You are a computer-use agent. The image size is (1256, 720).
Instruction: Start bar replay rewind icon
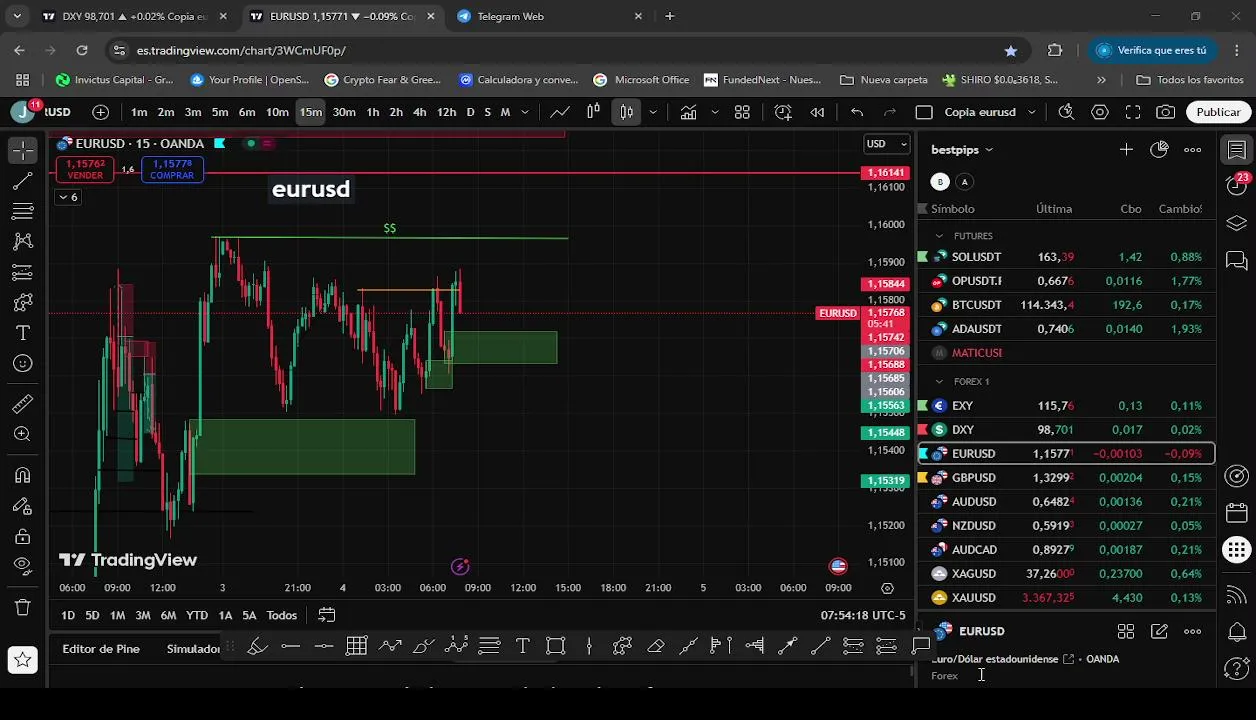coord(817,112)
